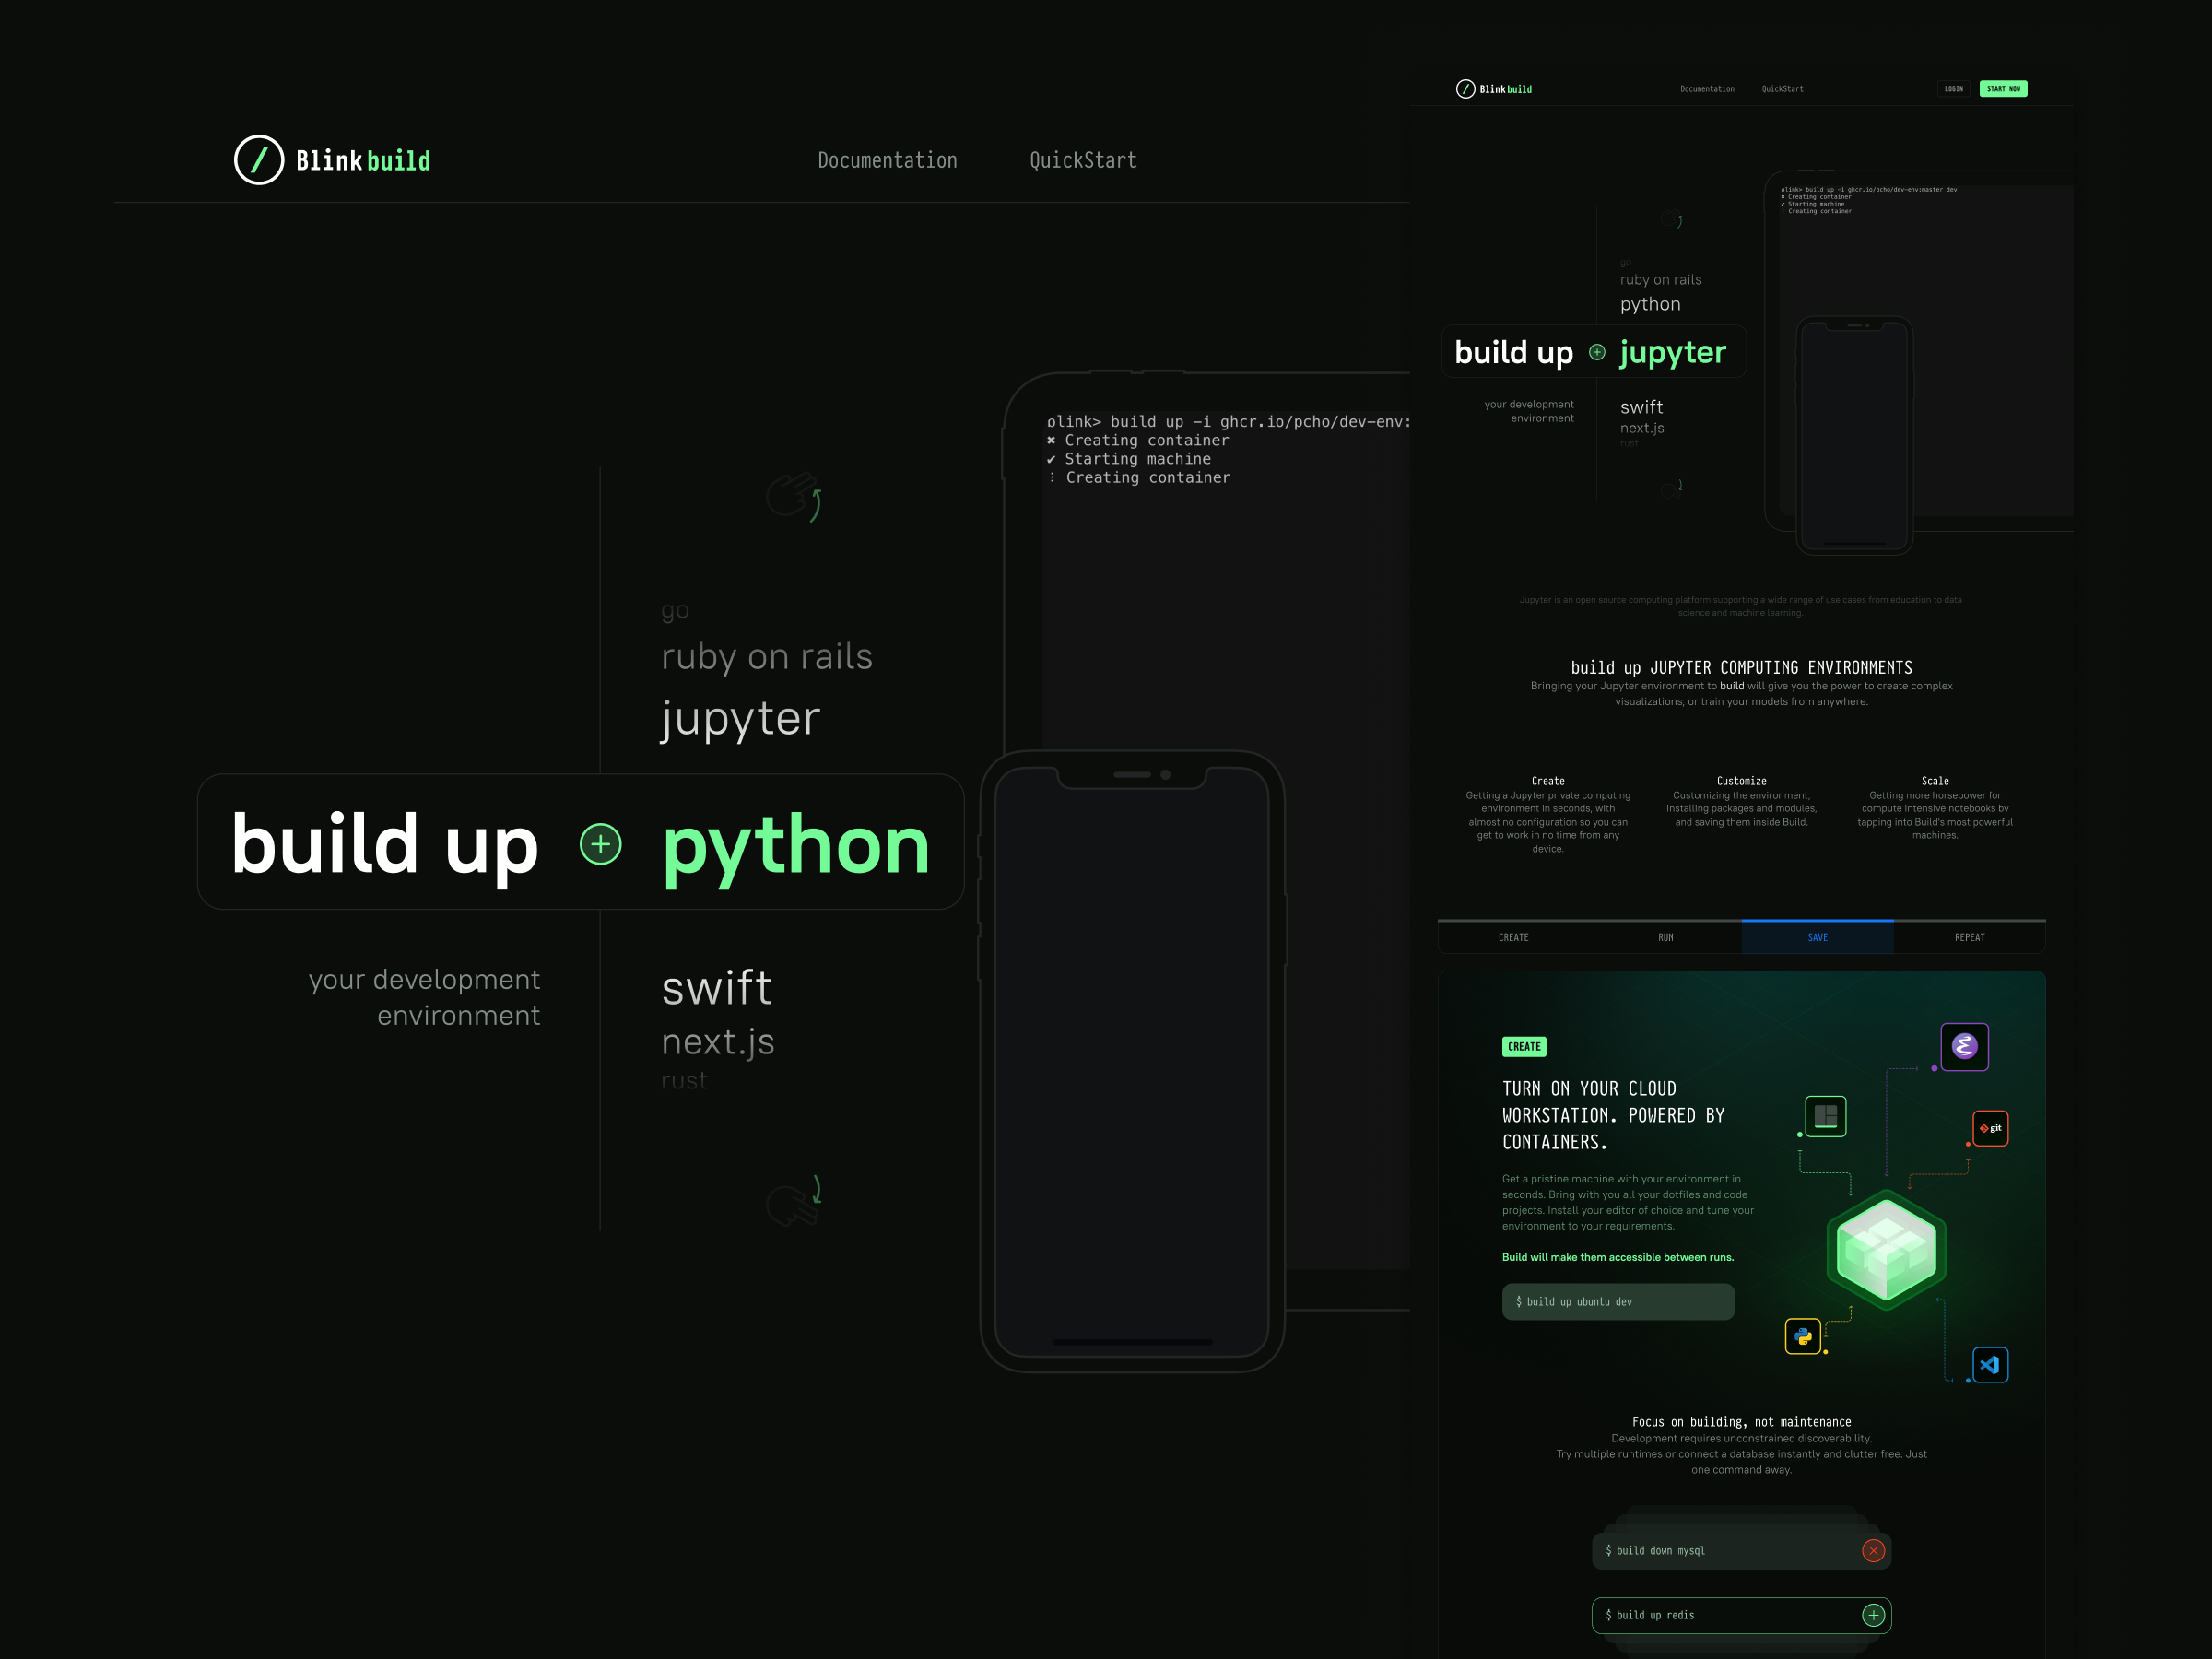
Task: Open the Documentation menu item
Action: pyautogui.click(x=887, y=160)
